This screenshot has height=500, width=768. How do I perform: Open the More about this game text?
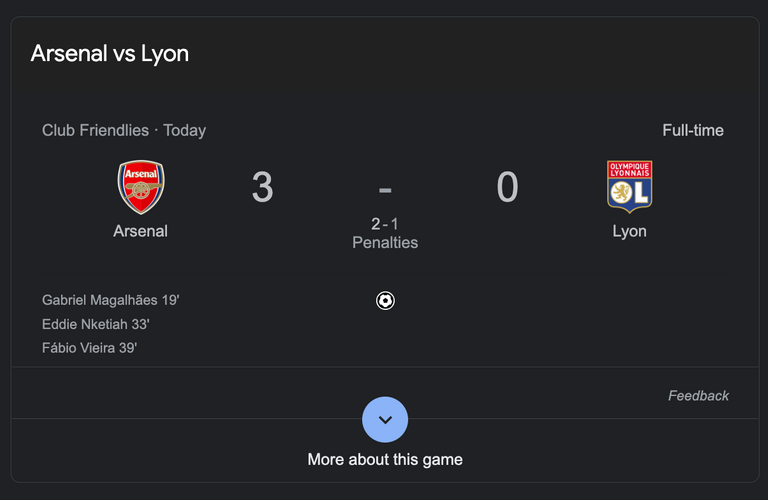[385, 459]
